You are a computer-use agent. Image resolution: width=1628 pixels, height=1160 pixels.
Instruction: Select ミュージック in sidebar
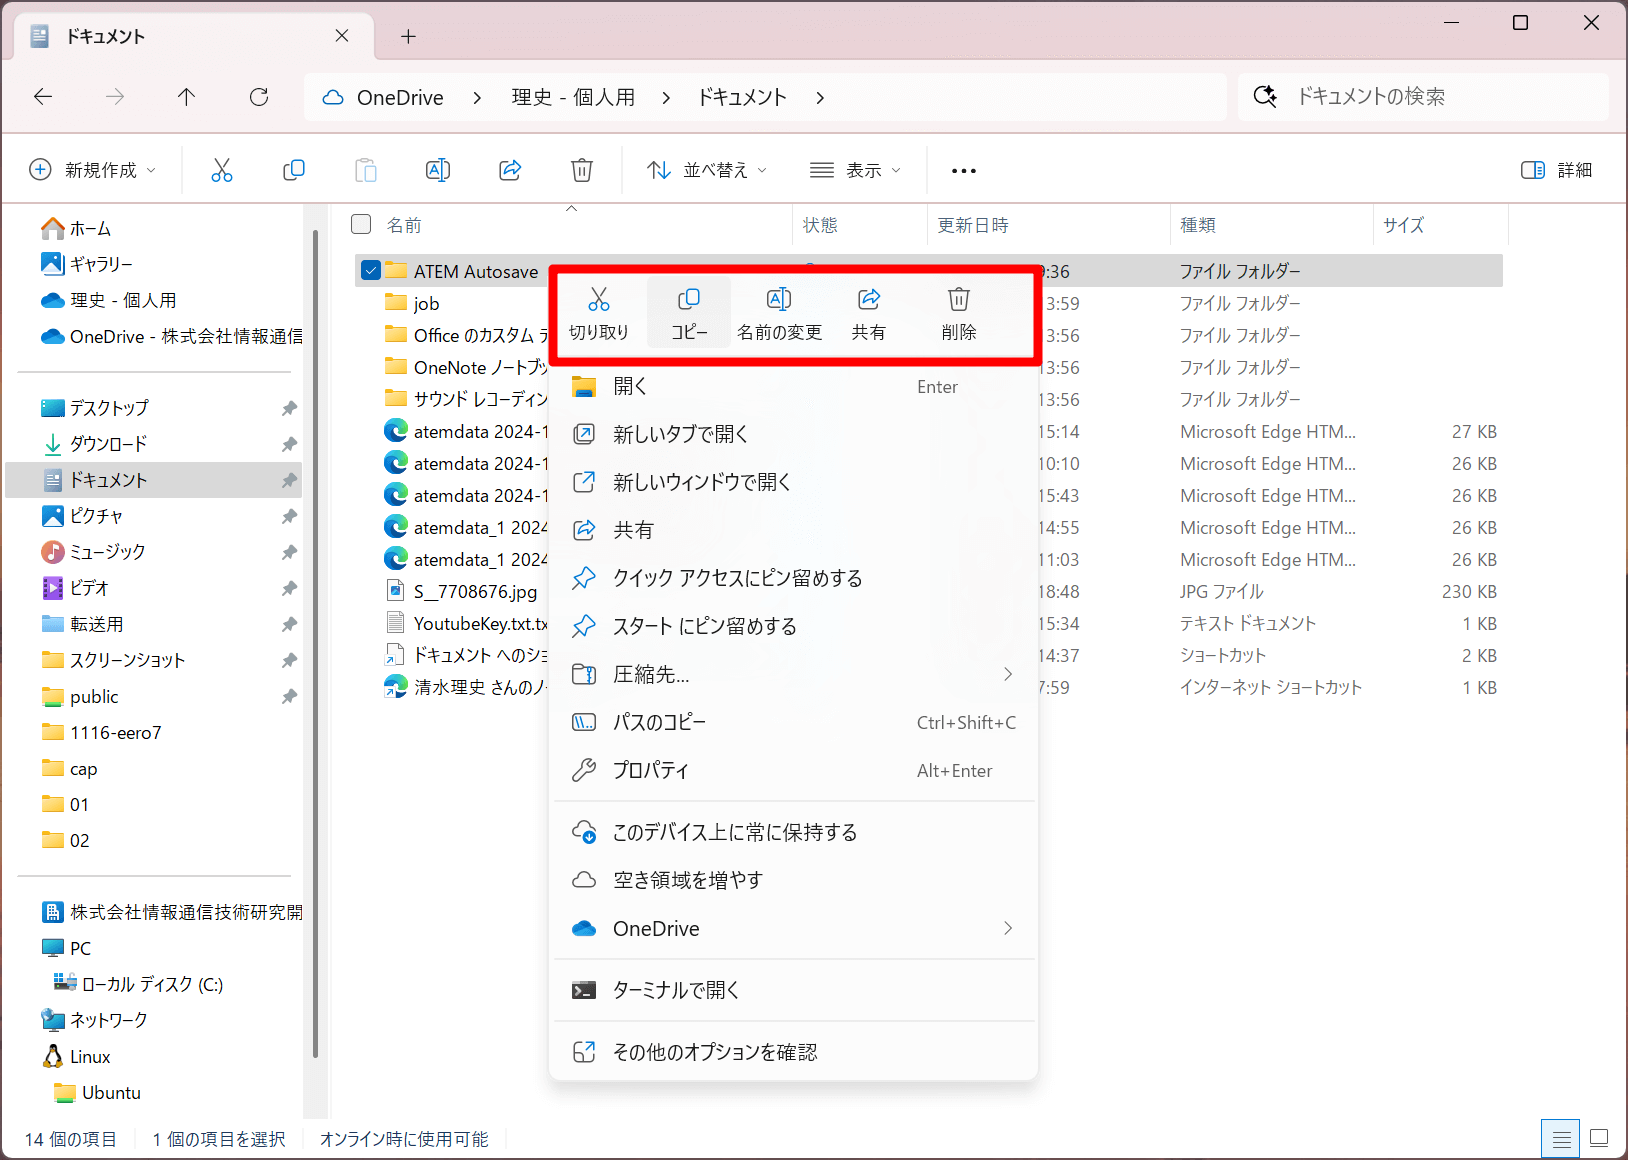click(93, 552)
